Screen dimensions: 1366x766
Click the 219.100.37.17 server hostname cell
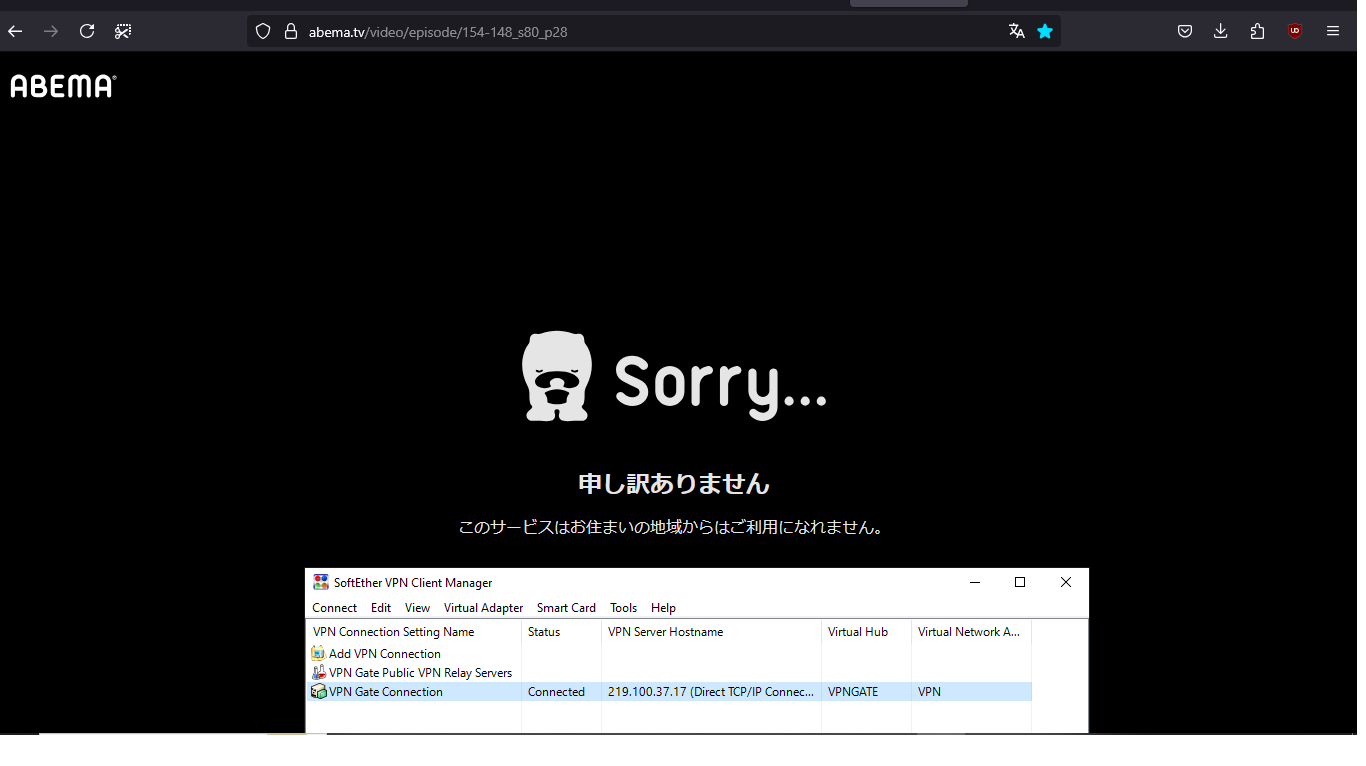[711, 692]
